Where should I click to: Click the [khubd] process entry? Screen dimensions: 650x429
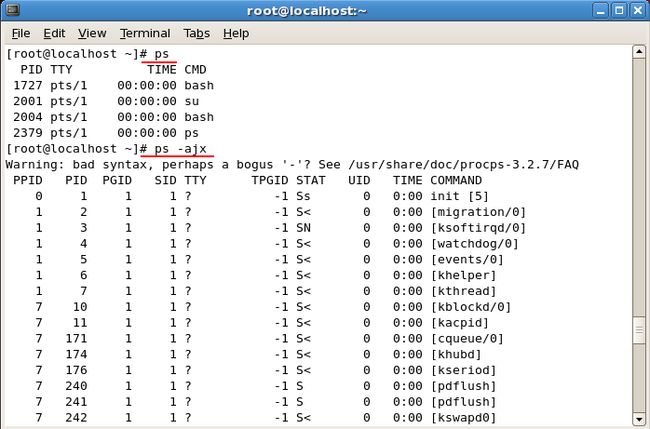(456, 354)
